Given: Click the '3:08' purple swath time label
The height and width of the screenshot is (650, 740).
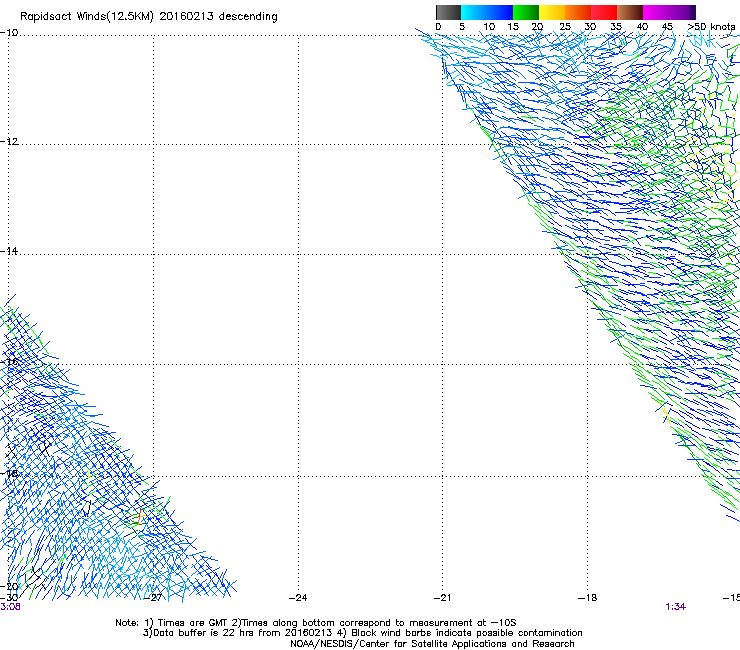Looking at the screenshot, I should pos(10,607).
